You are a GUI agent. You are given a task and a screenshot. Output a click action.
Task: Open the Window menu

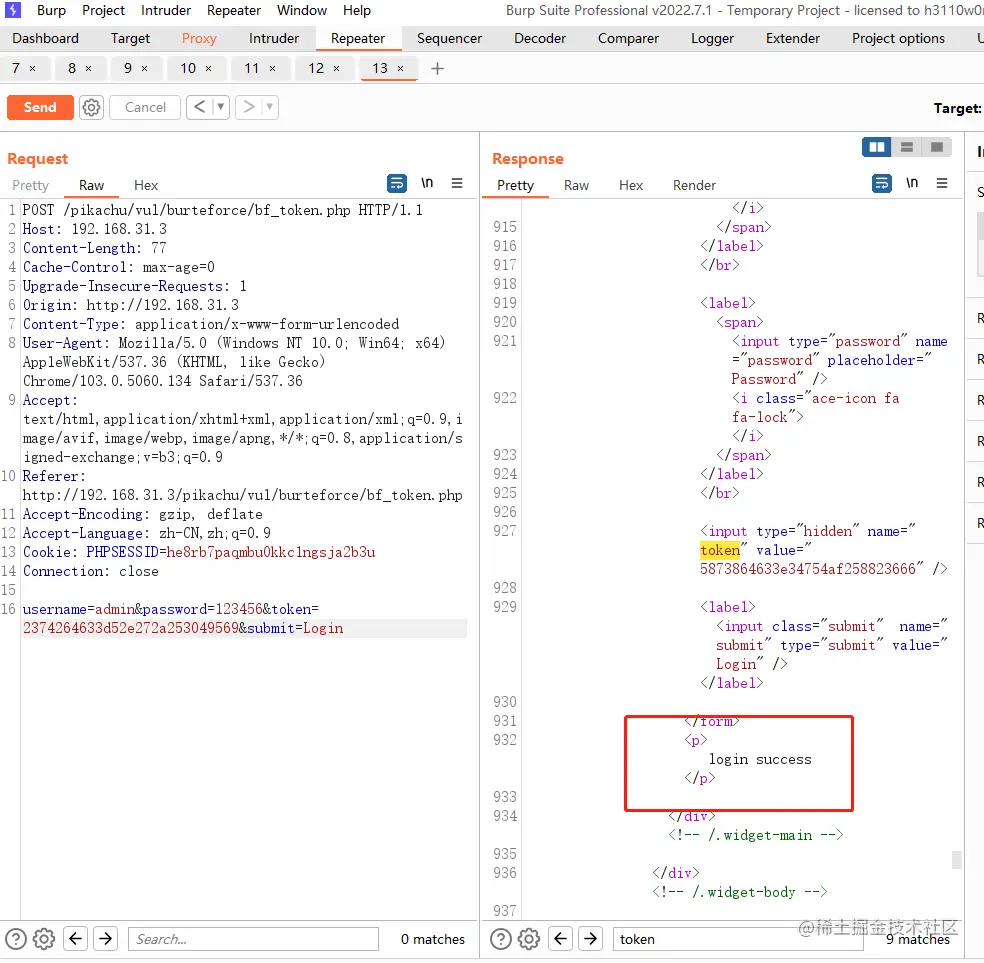click(x=302, y=11)
